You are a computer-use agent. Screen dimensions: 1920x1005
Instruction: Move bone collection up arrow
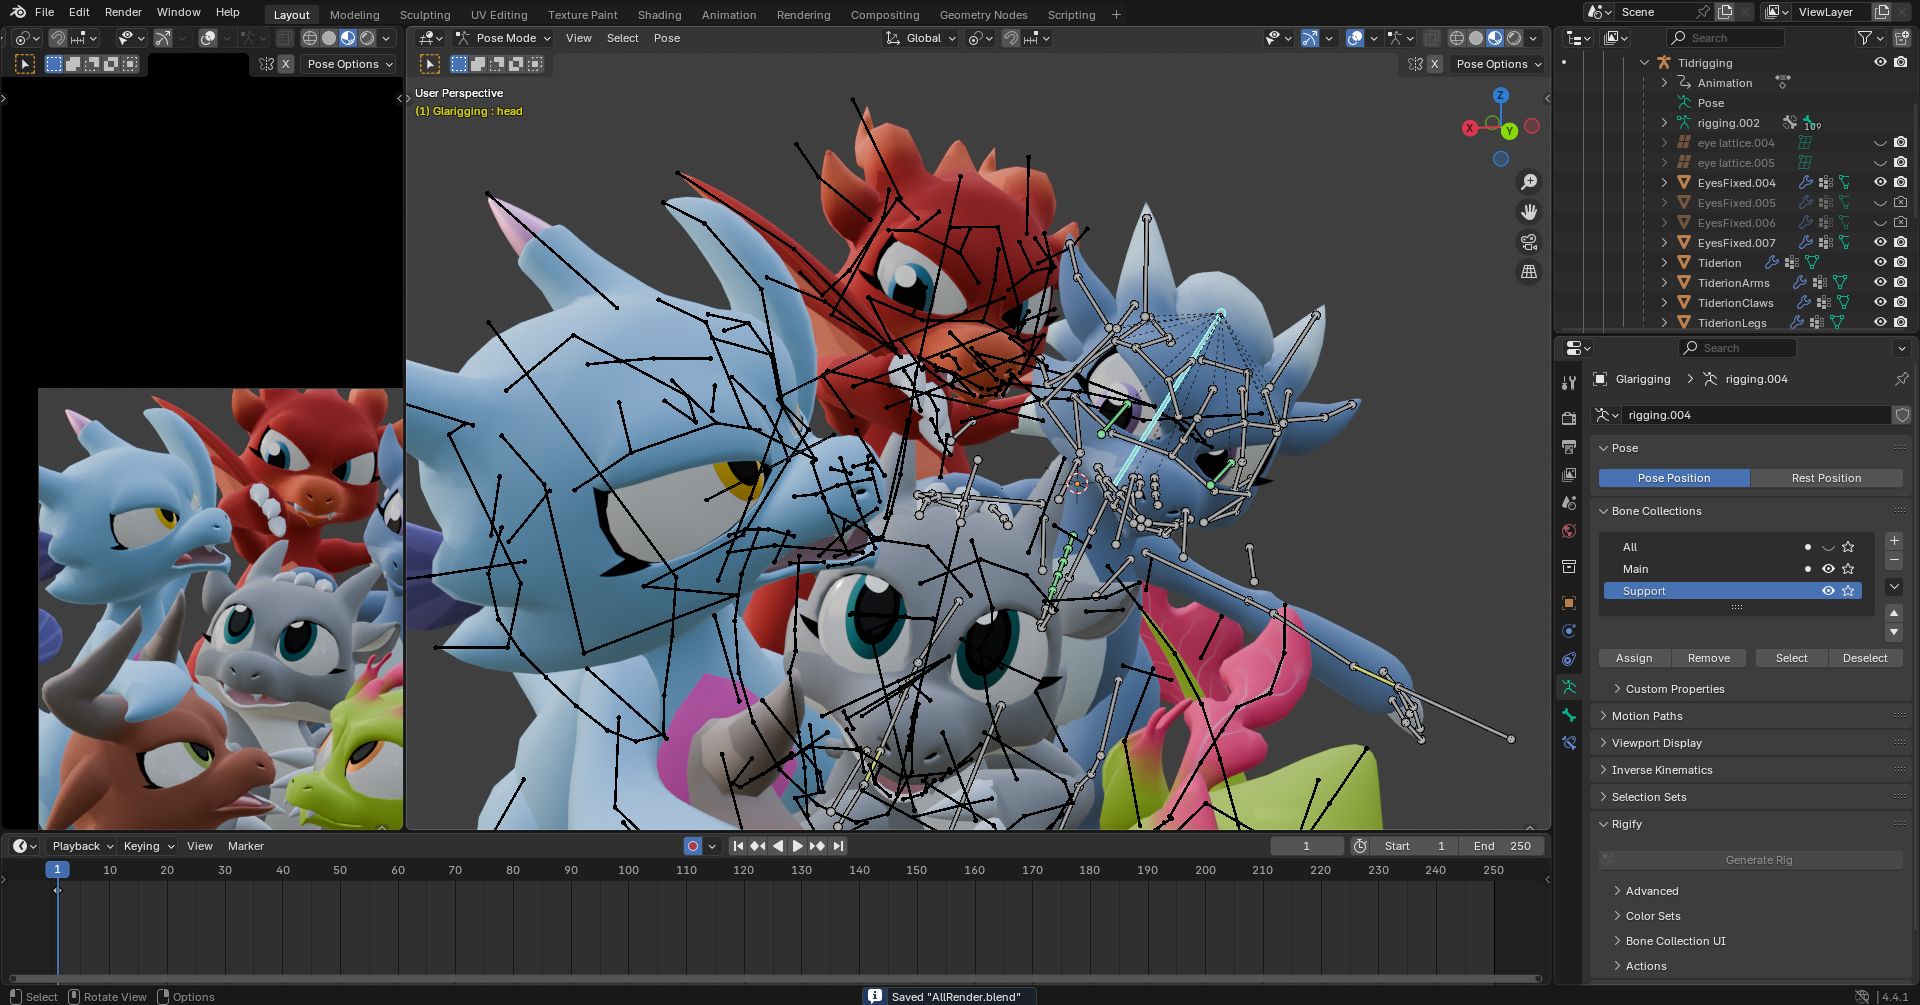point(1894,613)
